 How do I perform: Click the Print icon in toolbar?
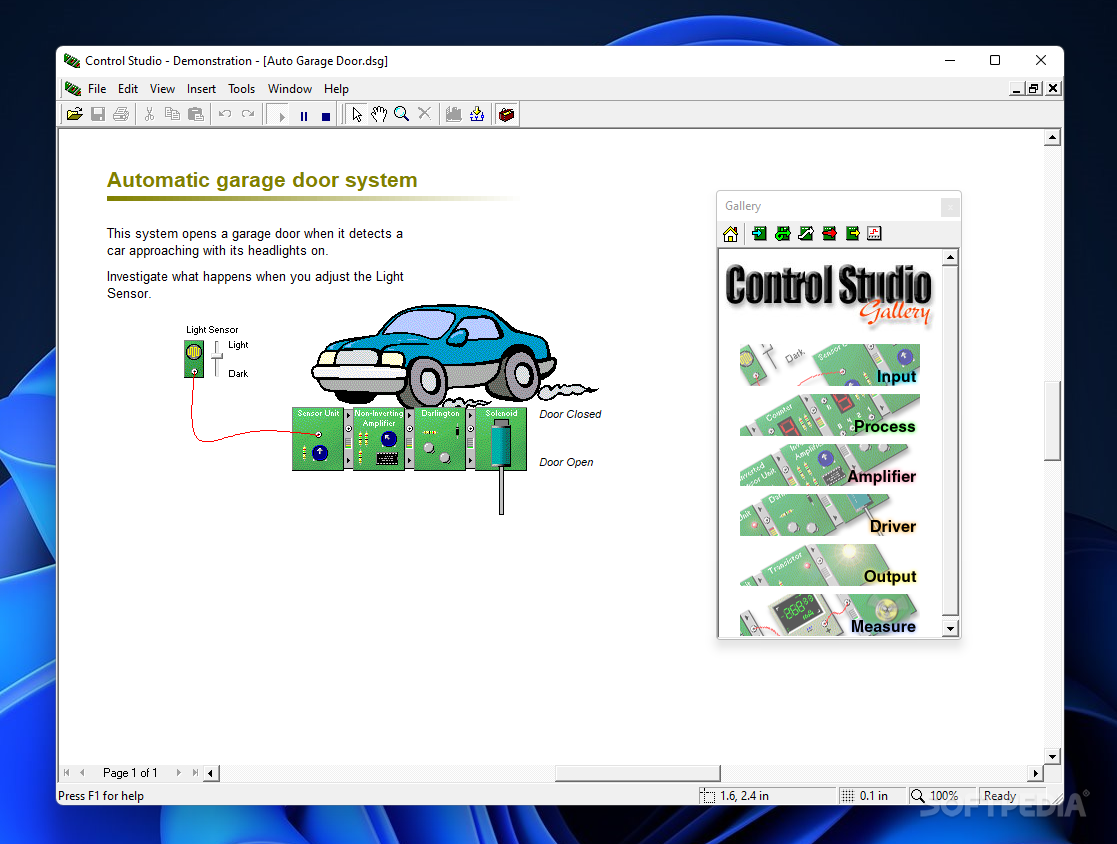point(121,114)
